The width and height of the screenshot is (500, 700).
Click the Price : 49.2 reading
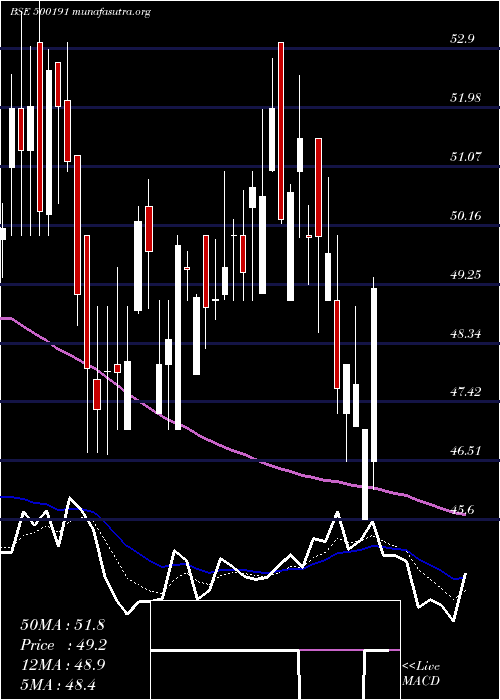[x=63, y=645]
